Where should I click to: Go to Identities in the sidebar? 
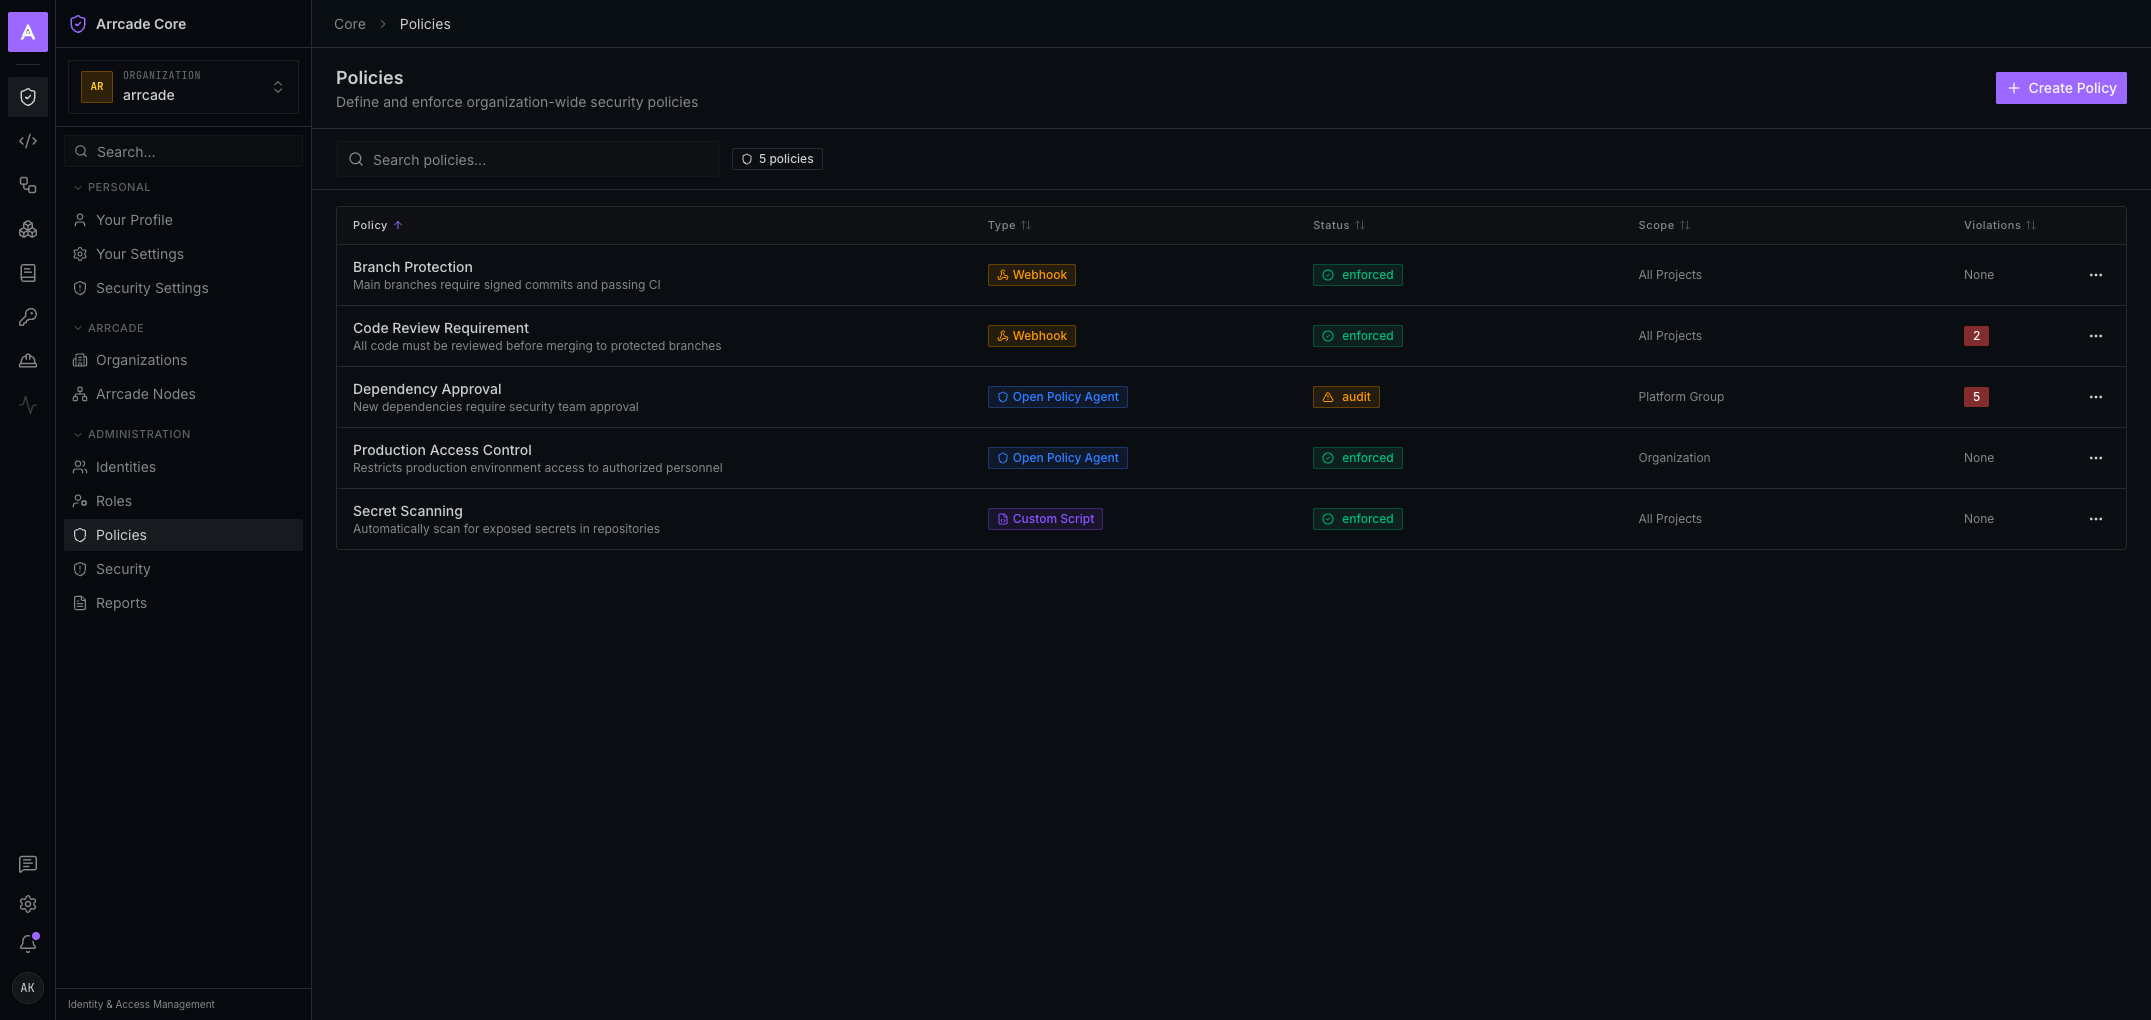[183, 467]
